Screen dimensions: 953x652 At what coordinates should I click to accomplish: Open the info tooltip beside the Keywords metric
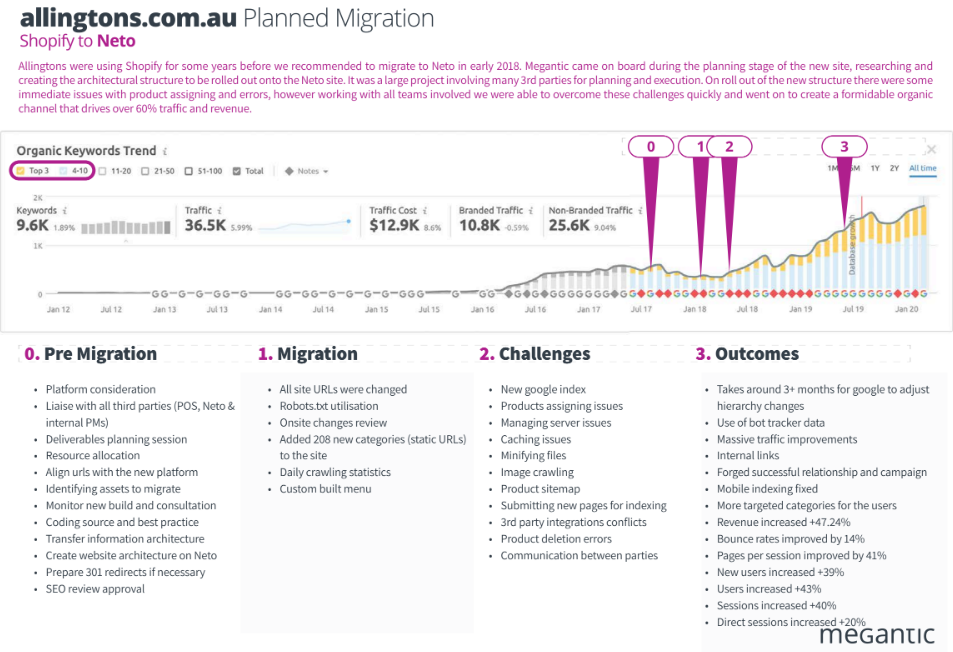tap(63, 209)
